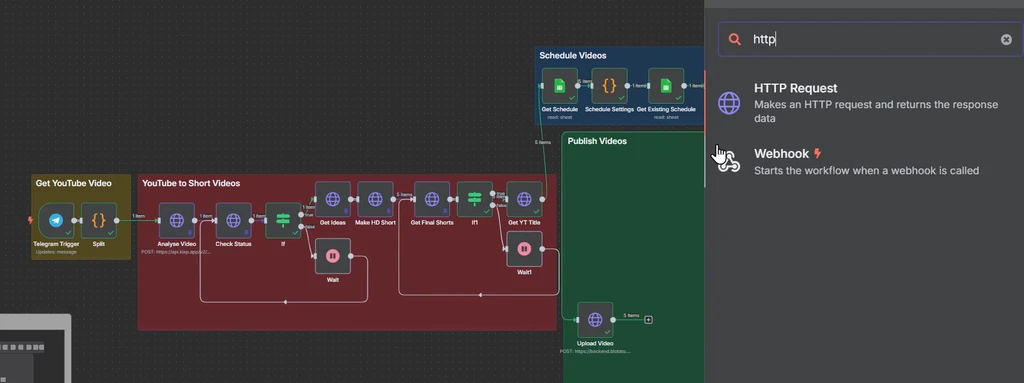Select the Get YouTube Video title
Screen dimensions: 1024x383
click(73, 183)
